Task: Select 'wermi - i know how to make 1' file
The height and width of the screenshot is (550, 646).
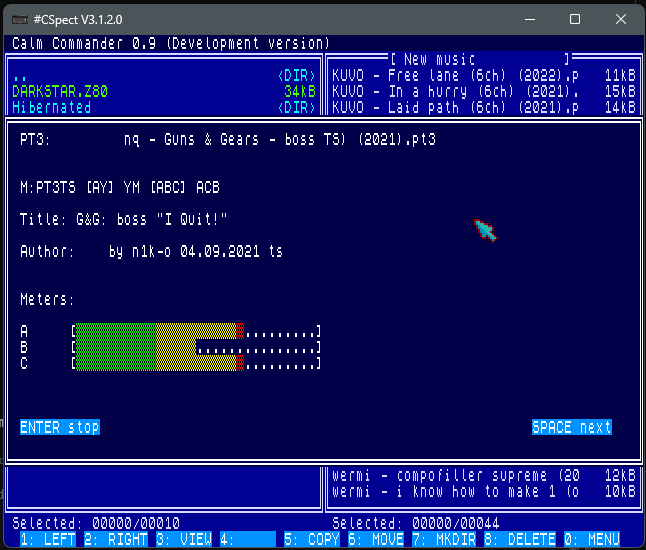Action: (484, 491)
